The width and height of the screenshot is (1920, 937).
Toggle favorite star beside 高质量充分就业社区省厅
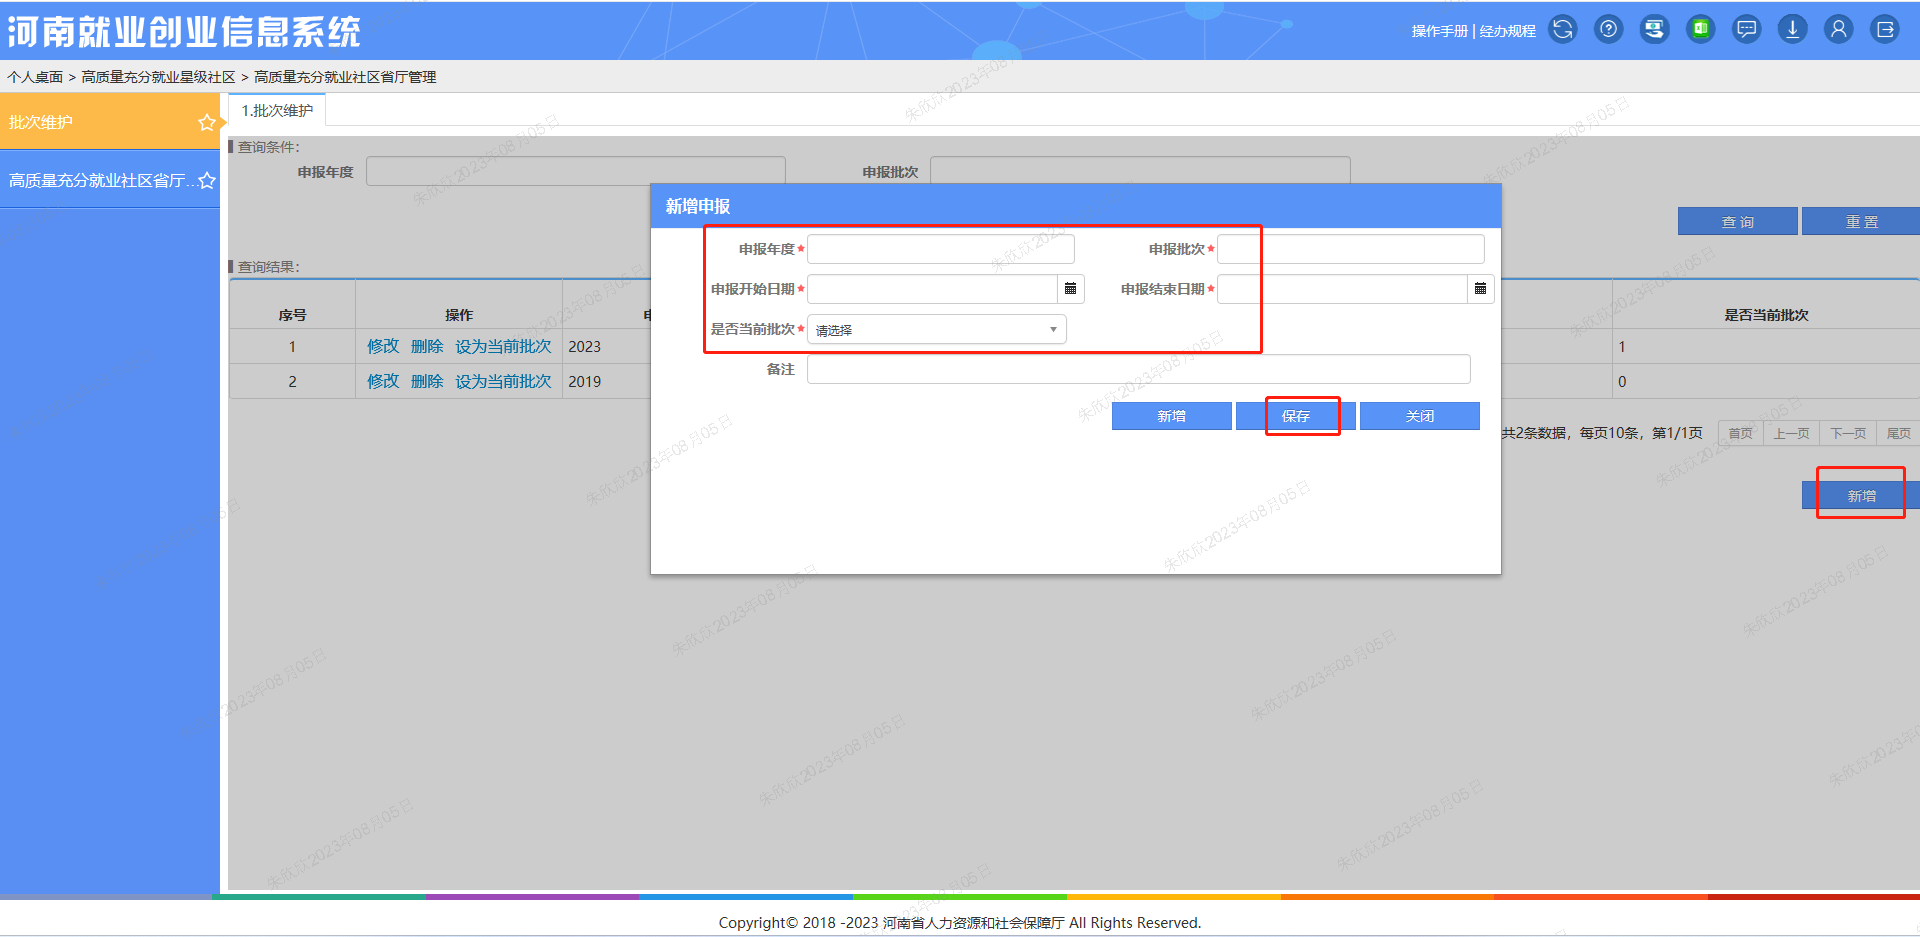[206, 181]
